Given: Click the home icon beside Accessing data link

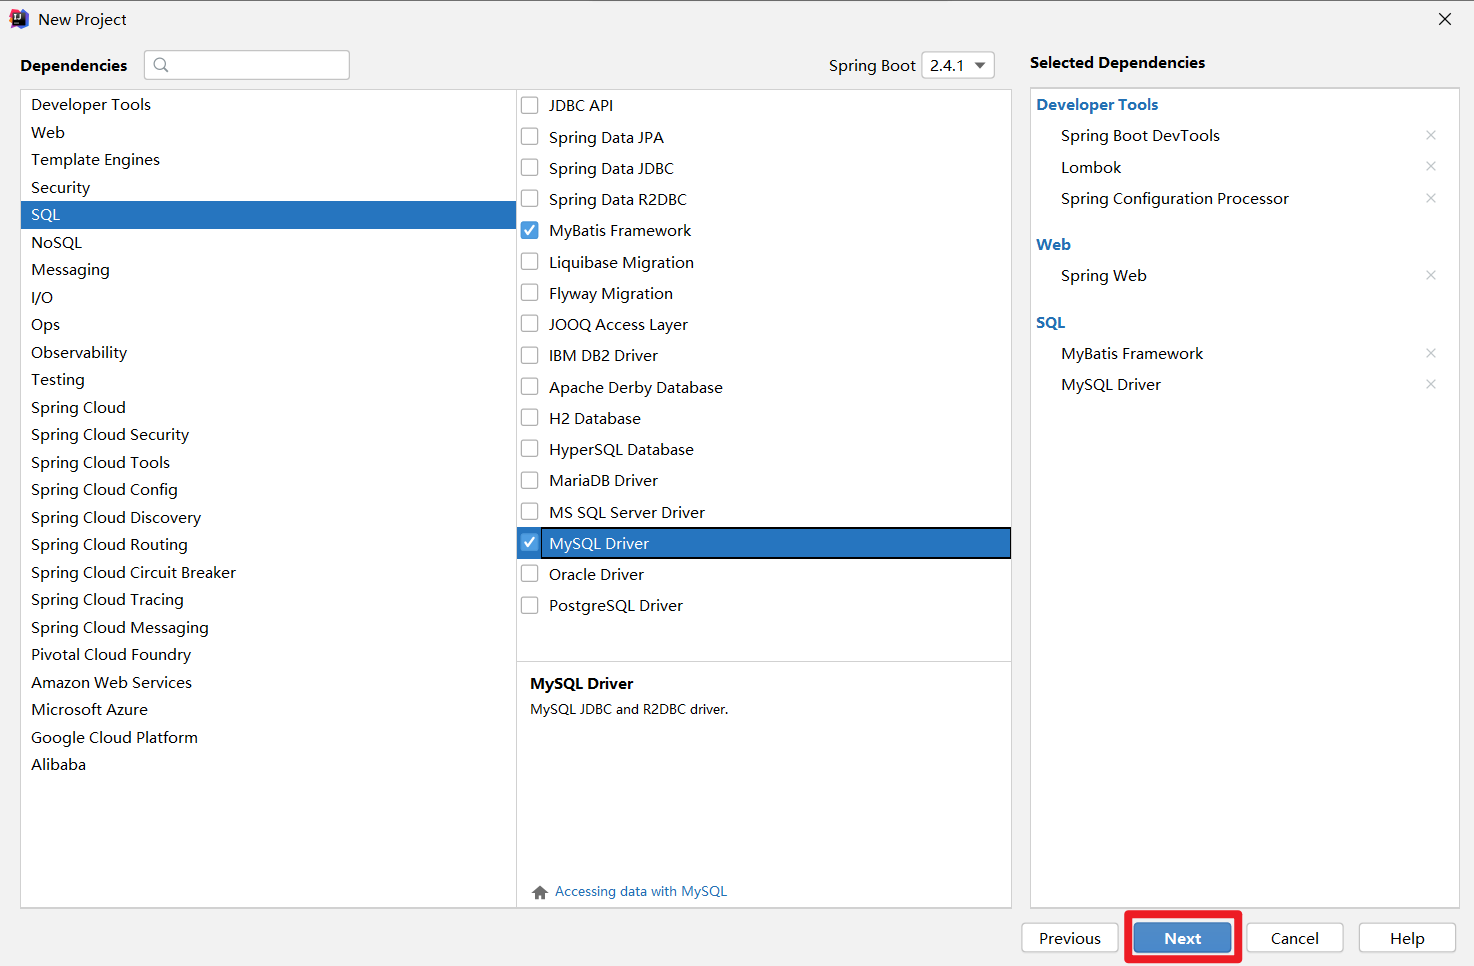Looking at the screenshot, I should [540, 892].
